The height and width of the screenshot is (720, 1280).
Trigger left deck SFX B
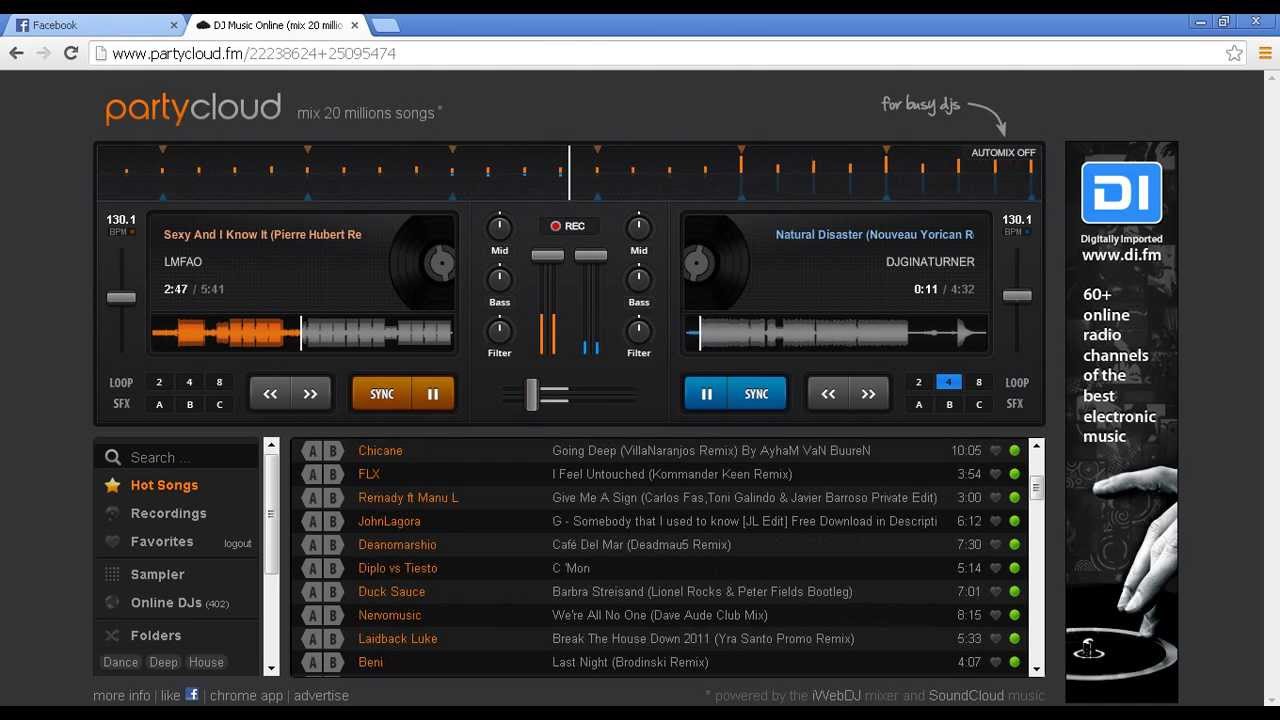[189, 405]
